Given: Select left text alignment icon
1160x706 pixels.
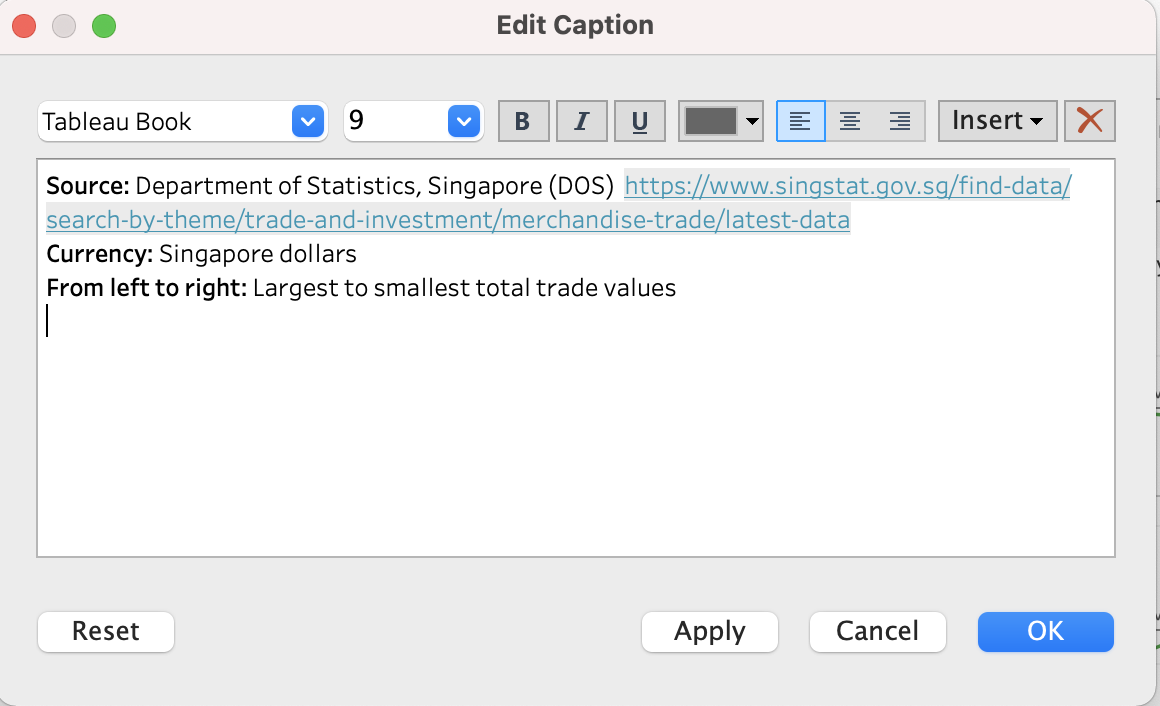Looking at the screenshot, I should point(800,121).
